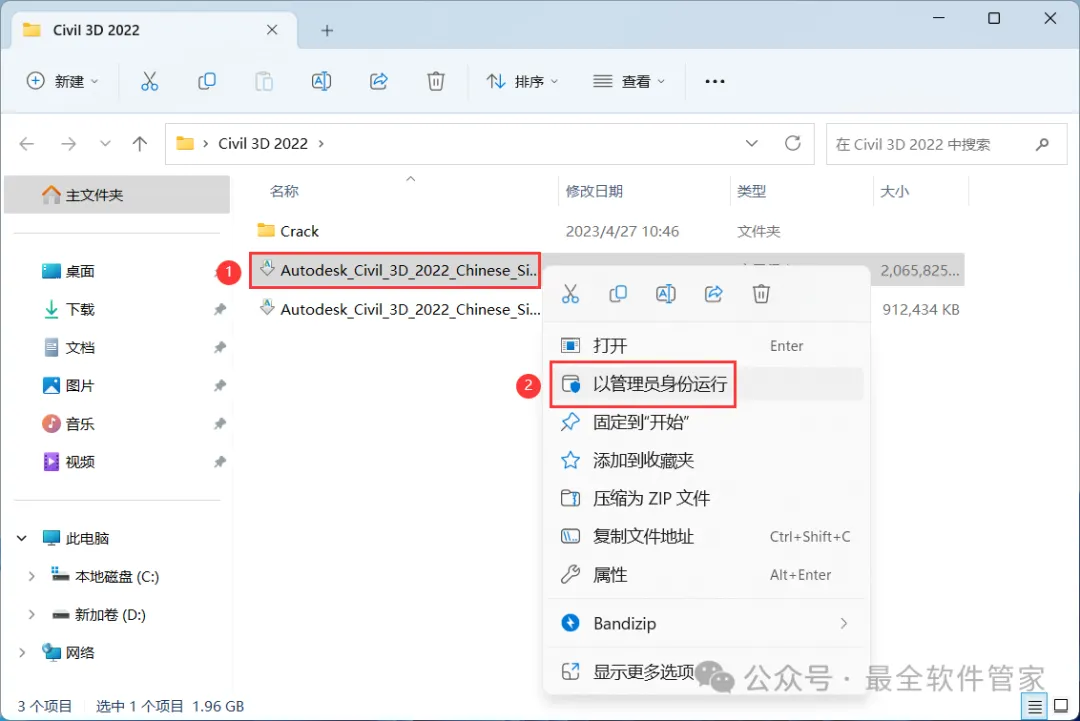Refresh the Civil 3D 2022 folder
The width and height of the screenshot is (1080, 721).
[x=793, y=143]
